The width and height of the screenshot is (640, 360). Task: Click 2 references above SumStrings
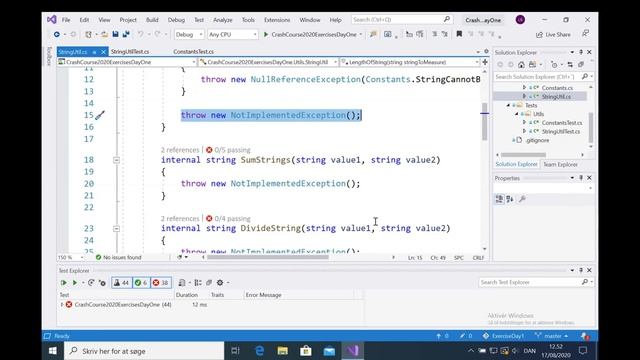[180, 150]
